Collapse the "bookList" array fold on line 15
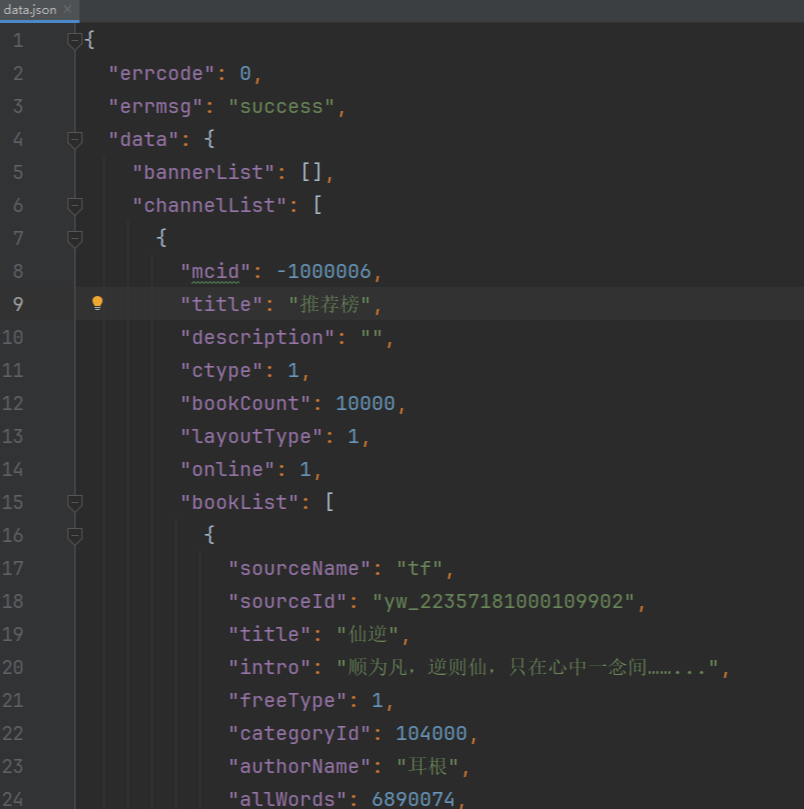Viewport: 804px width, 809px height. click(75, 503)
